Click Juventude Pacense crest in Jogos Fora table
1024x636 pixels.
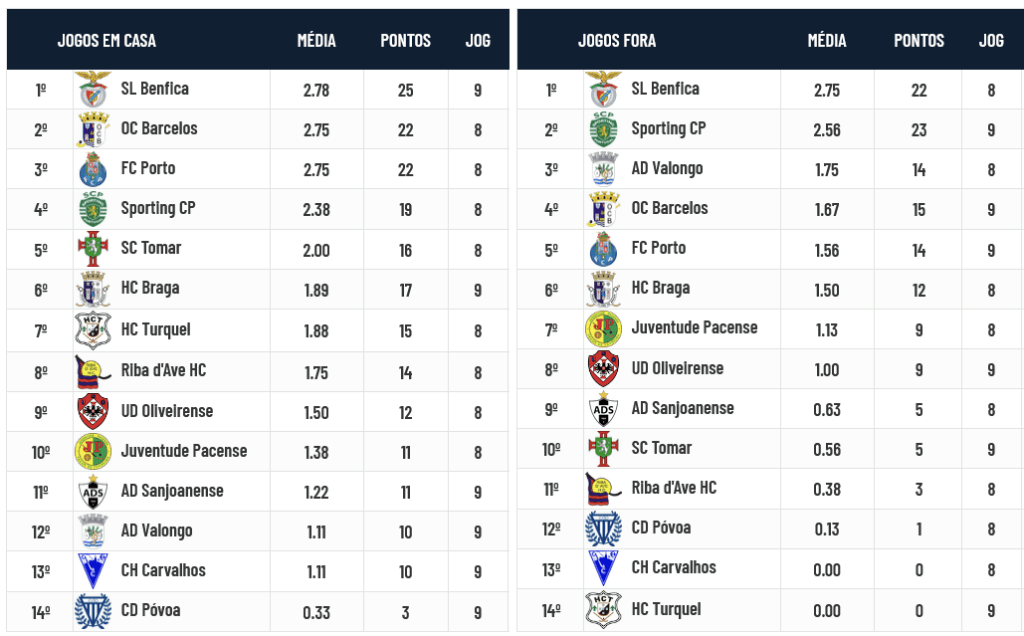(x=603, y=329)
